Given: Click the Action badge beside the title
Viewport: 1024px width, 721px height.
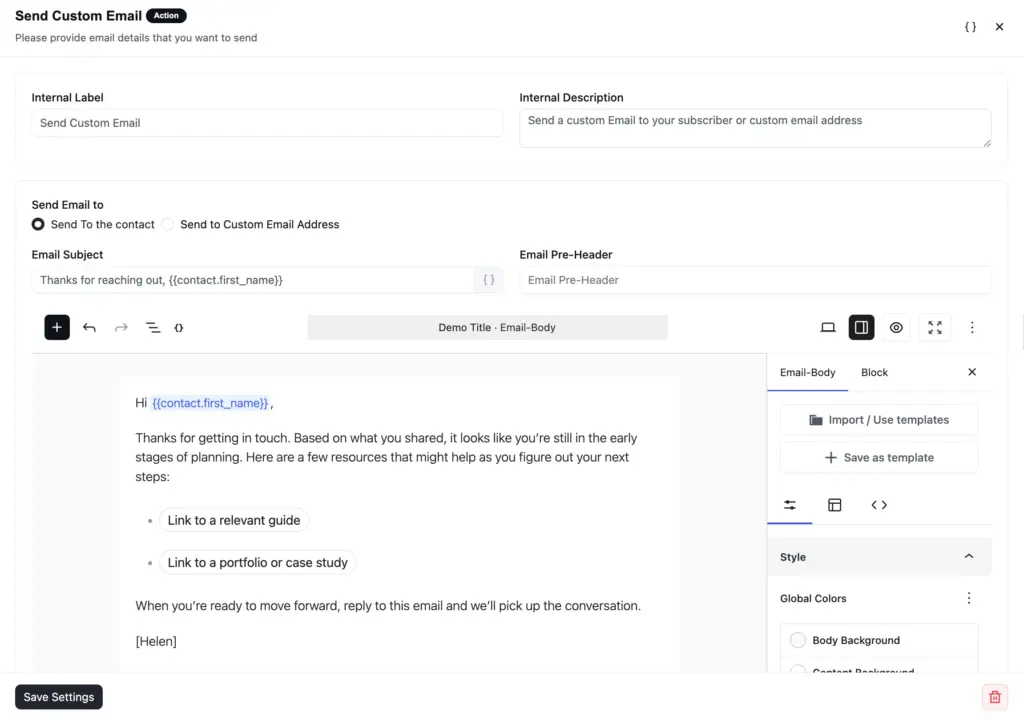Looking at the screenshot, I should [x=166, y=15].
